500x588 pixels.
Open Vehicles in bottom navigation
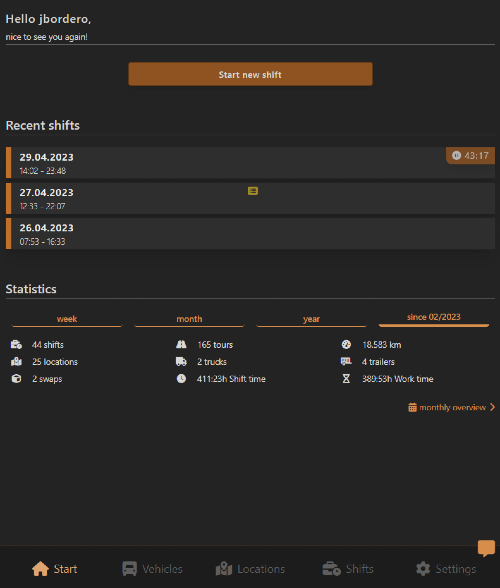pyautogui.click(x=152, y=569)
